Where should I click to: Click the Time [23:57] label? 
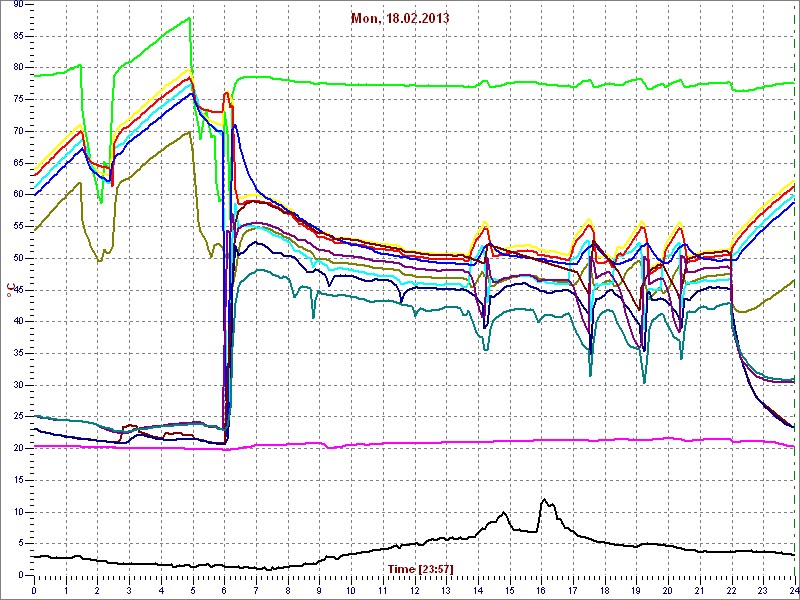421,568
